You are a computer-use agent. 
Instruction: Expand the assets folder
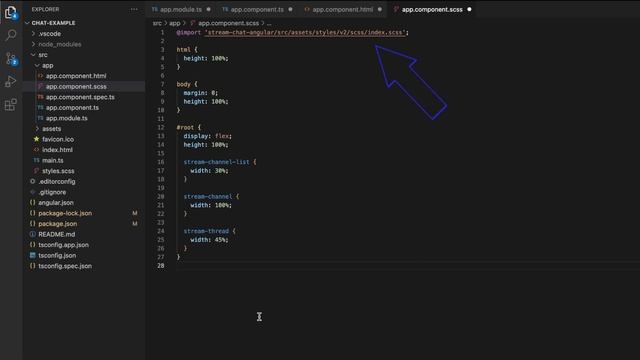tap(37, 129)
